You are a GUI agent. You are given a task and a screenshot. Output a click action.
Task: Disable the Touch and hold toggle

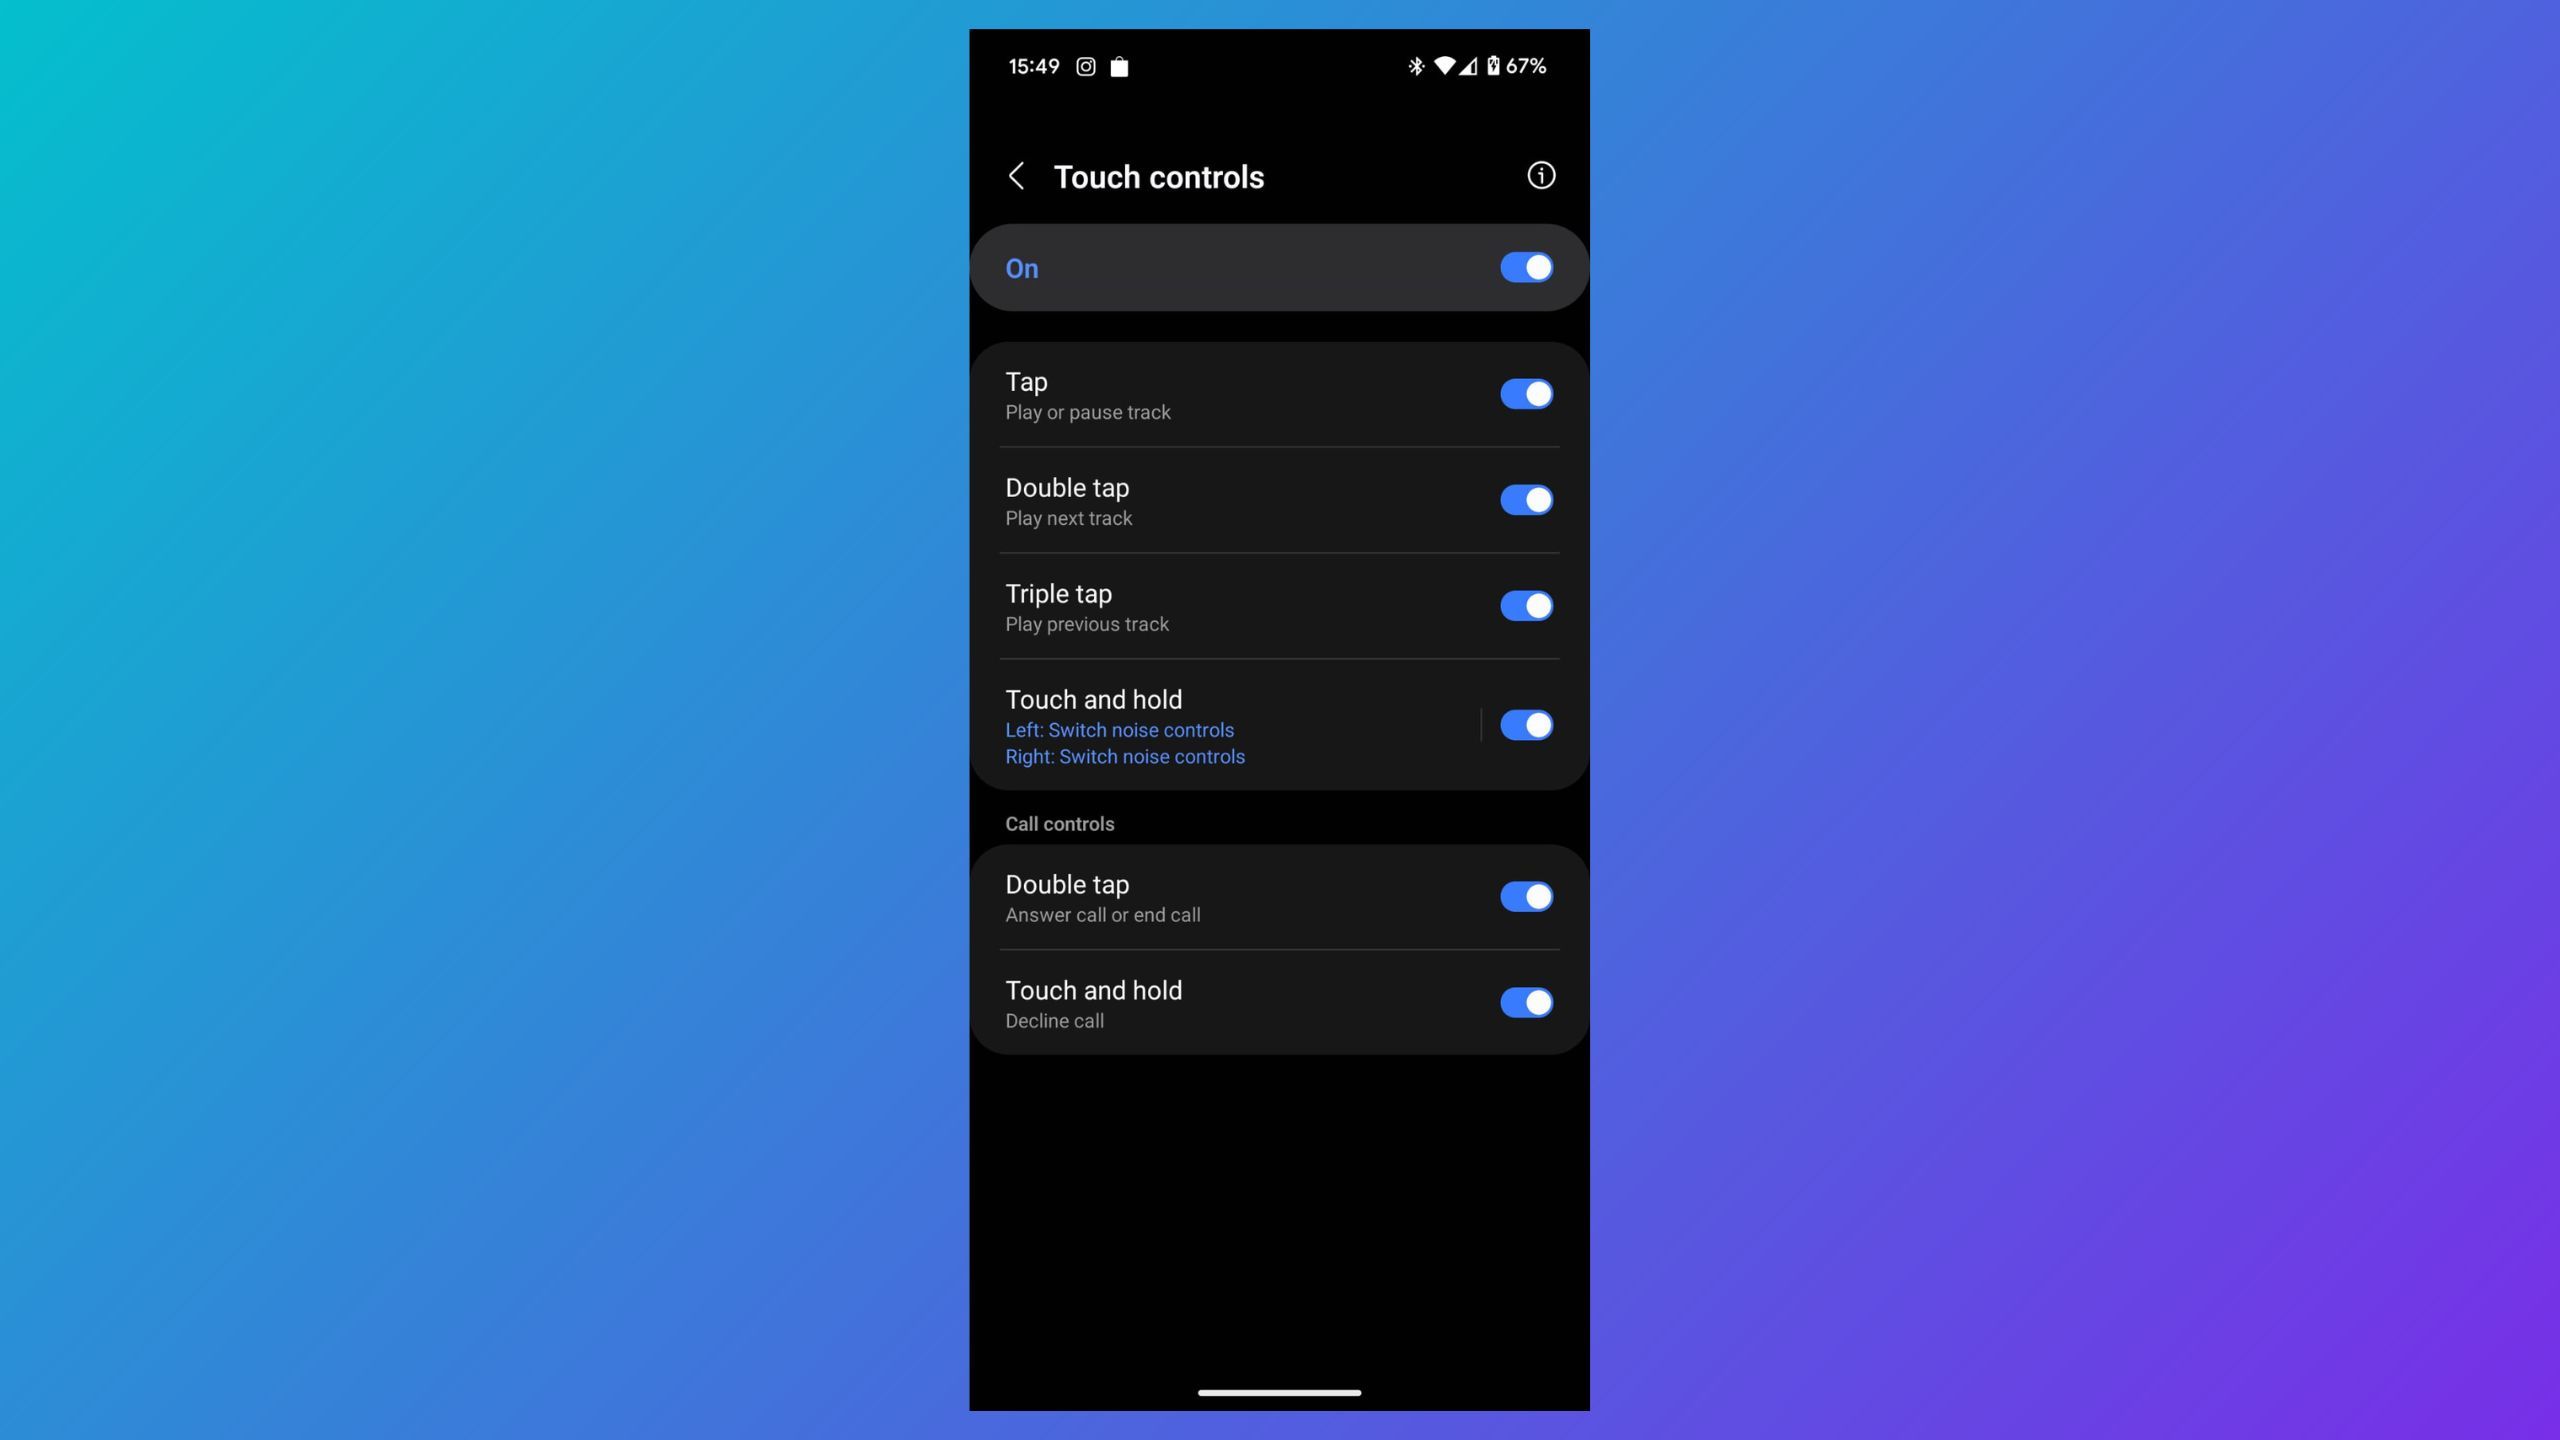coord(1524,724)
